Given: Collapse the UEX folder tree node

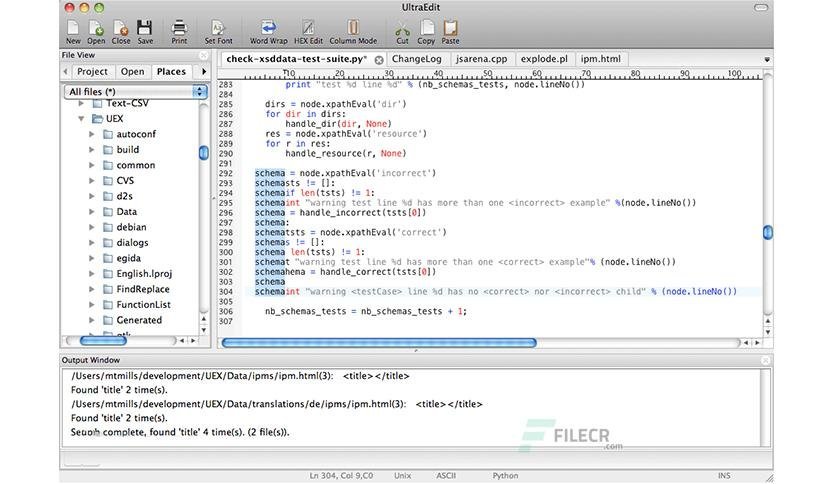Looking at the screenshot, I should click(x=83, y=118).
